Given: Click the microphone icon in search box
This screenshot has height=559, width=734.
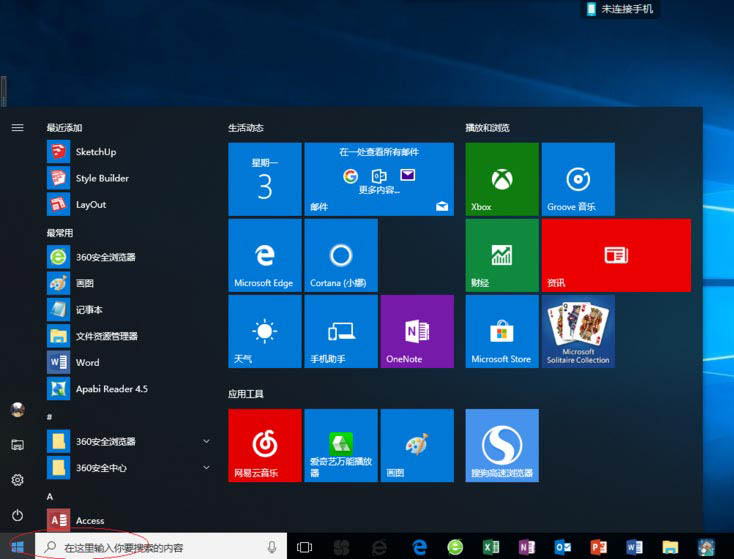Looking at the screenshot, I should tap(271, 547).
